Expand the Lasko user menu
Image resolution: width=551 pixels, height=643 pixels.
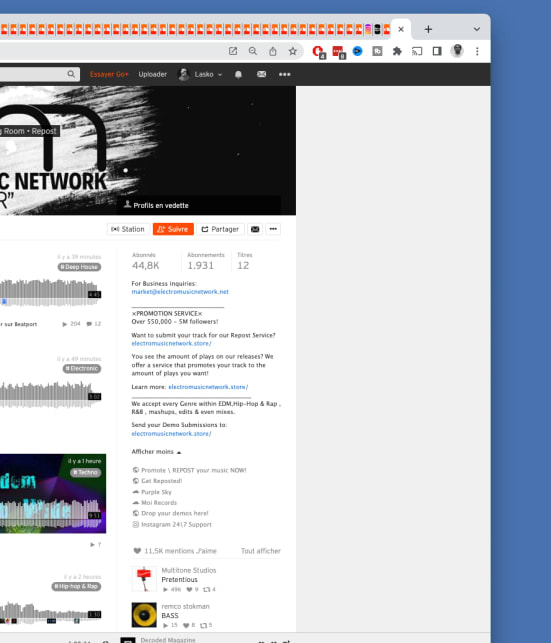click(x=200, y=74)
